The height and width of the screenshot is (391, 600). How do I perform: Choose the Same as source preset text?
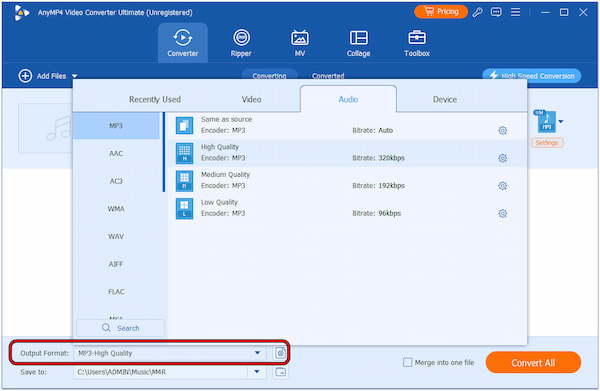pyautogui.click(x=227, y=119)
